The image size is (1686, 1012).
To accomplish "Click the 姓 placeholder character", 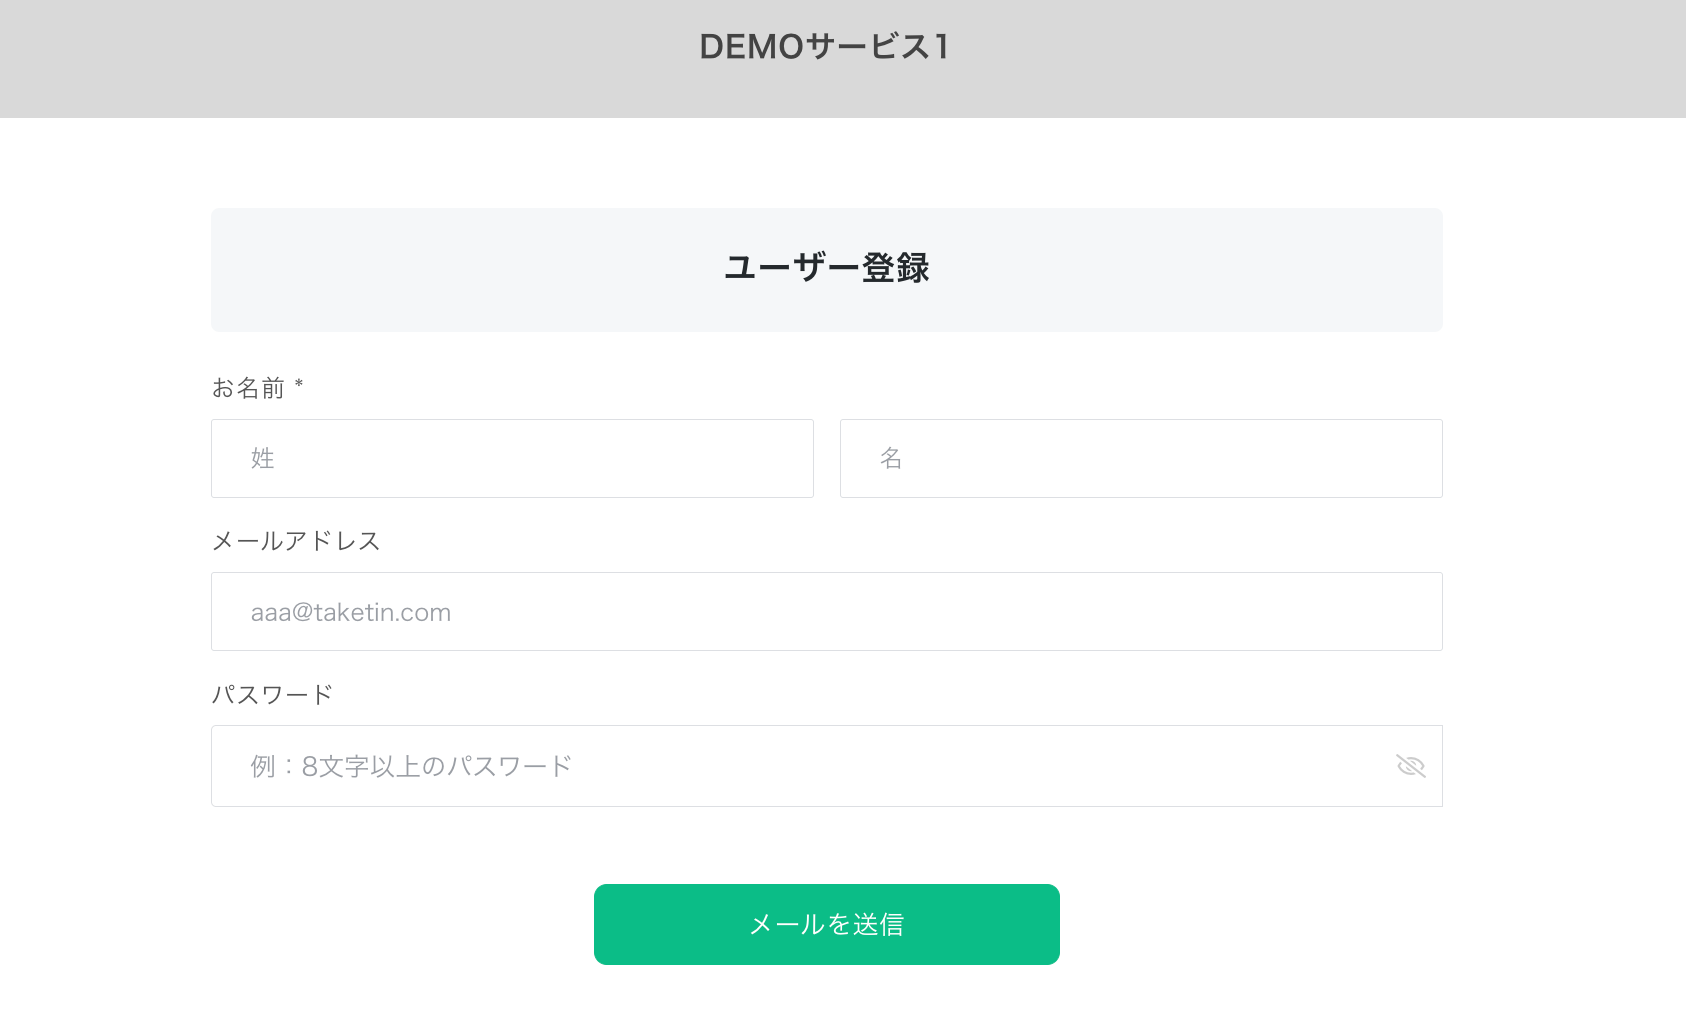I will pos(262,458).
